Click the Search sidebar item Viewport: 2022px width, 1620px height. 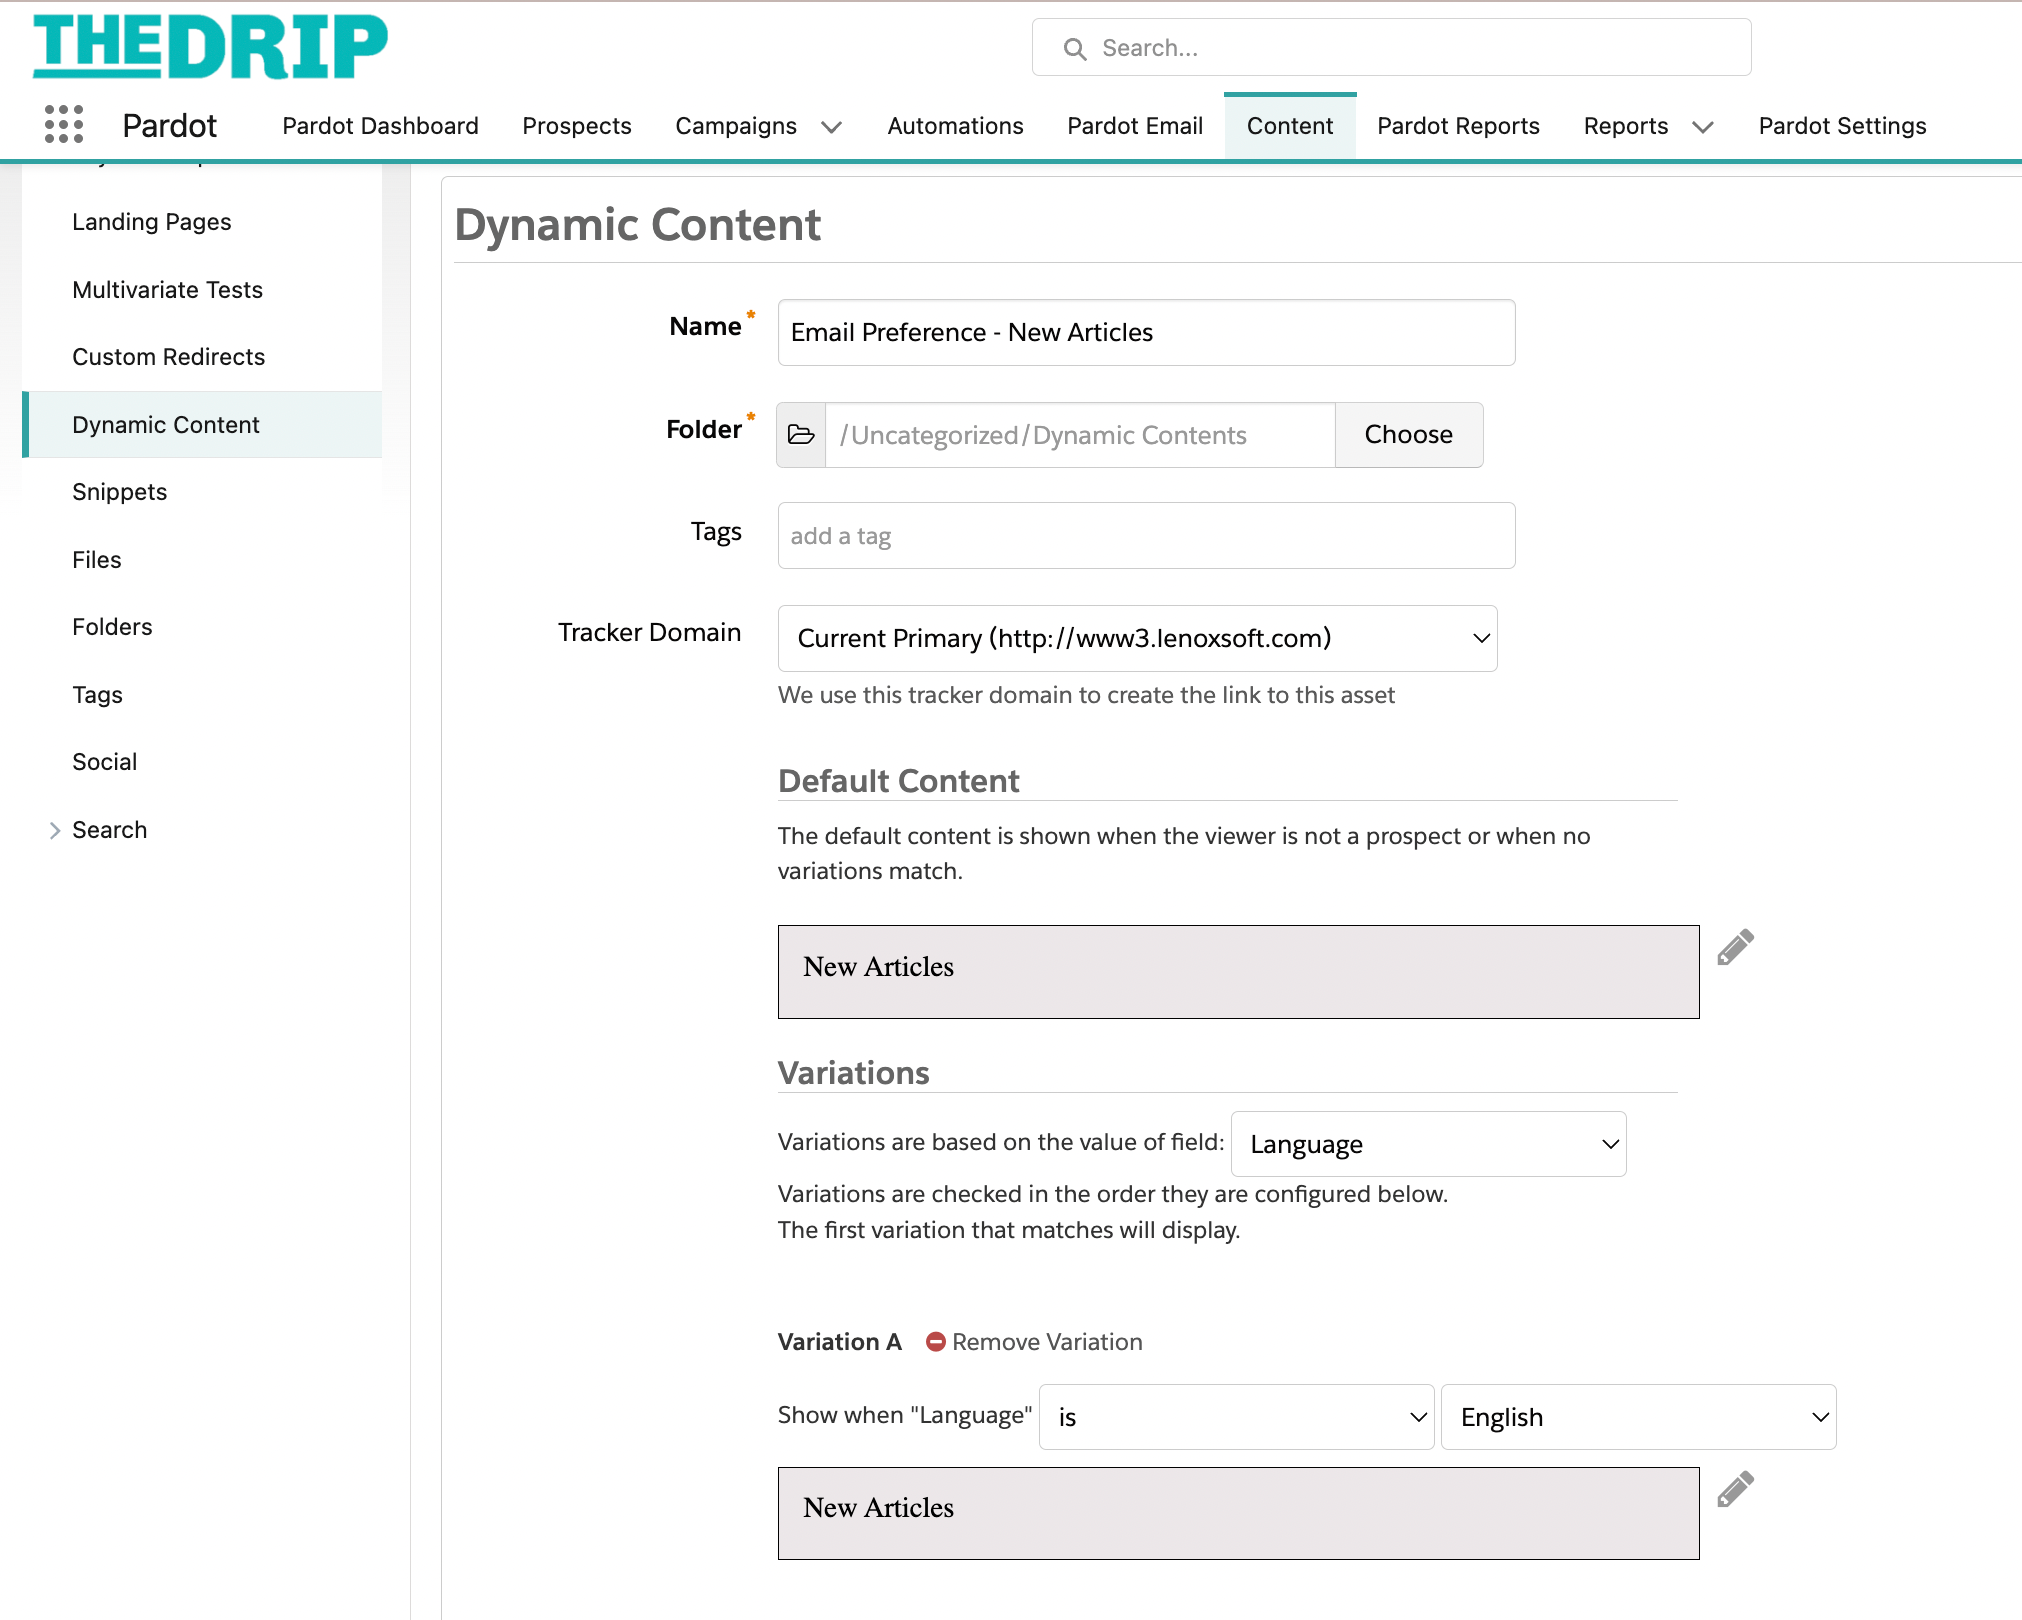click(x=110, y=830)
